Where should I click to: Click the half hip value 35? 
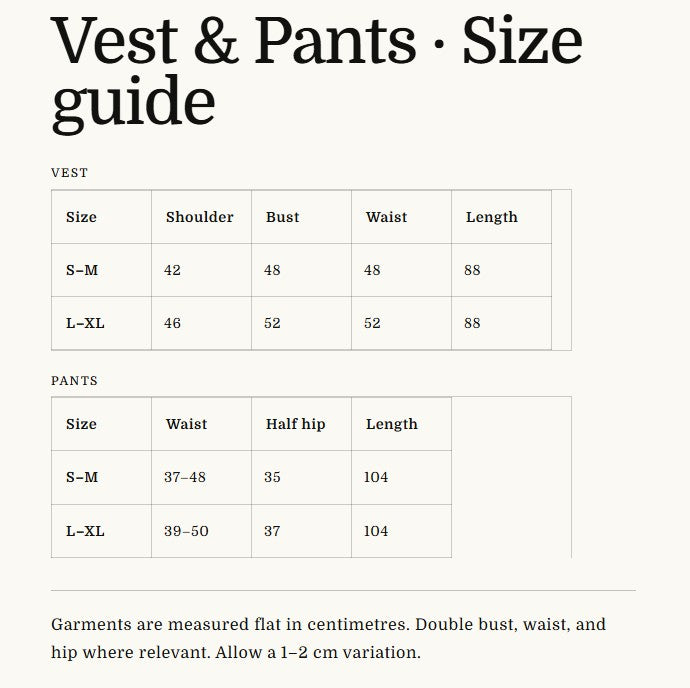(x=272, y=477)
